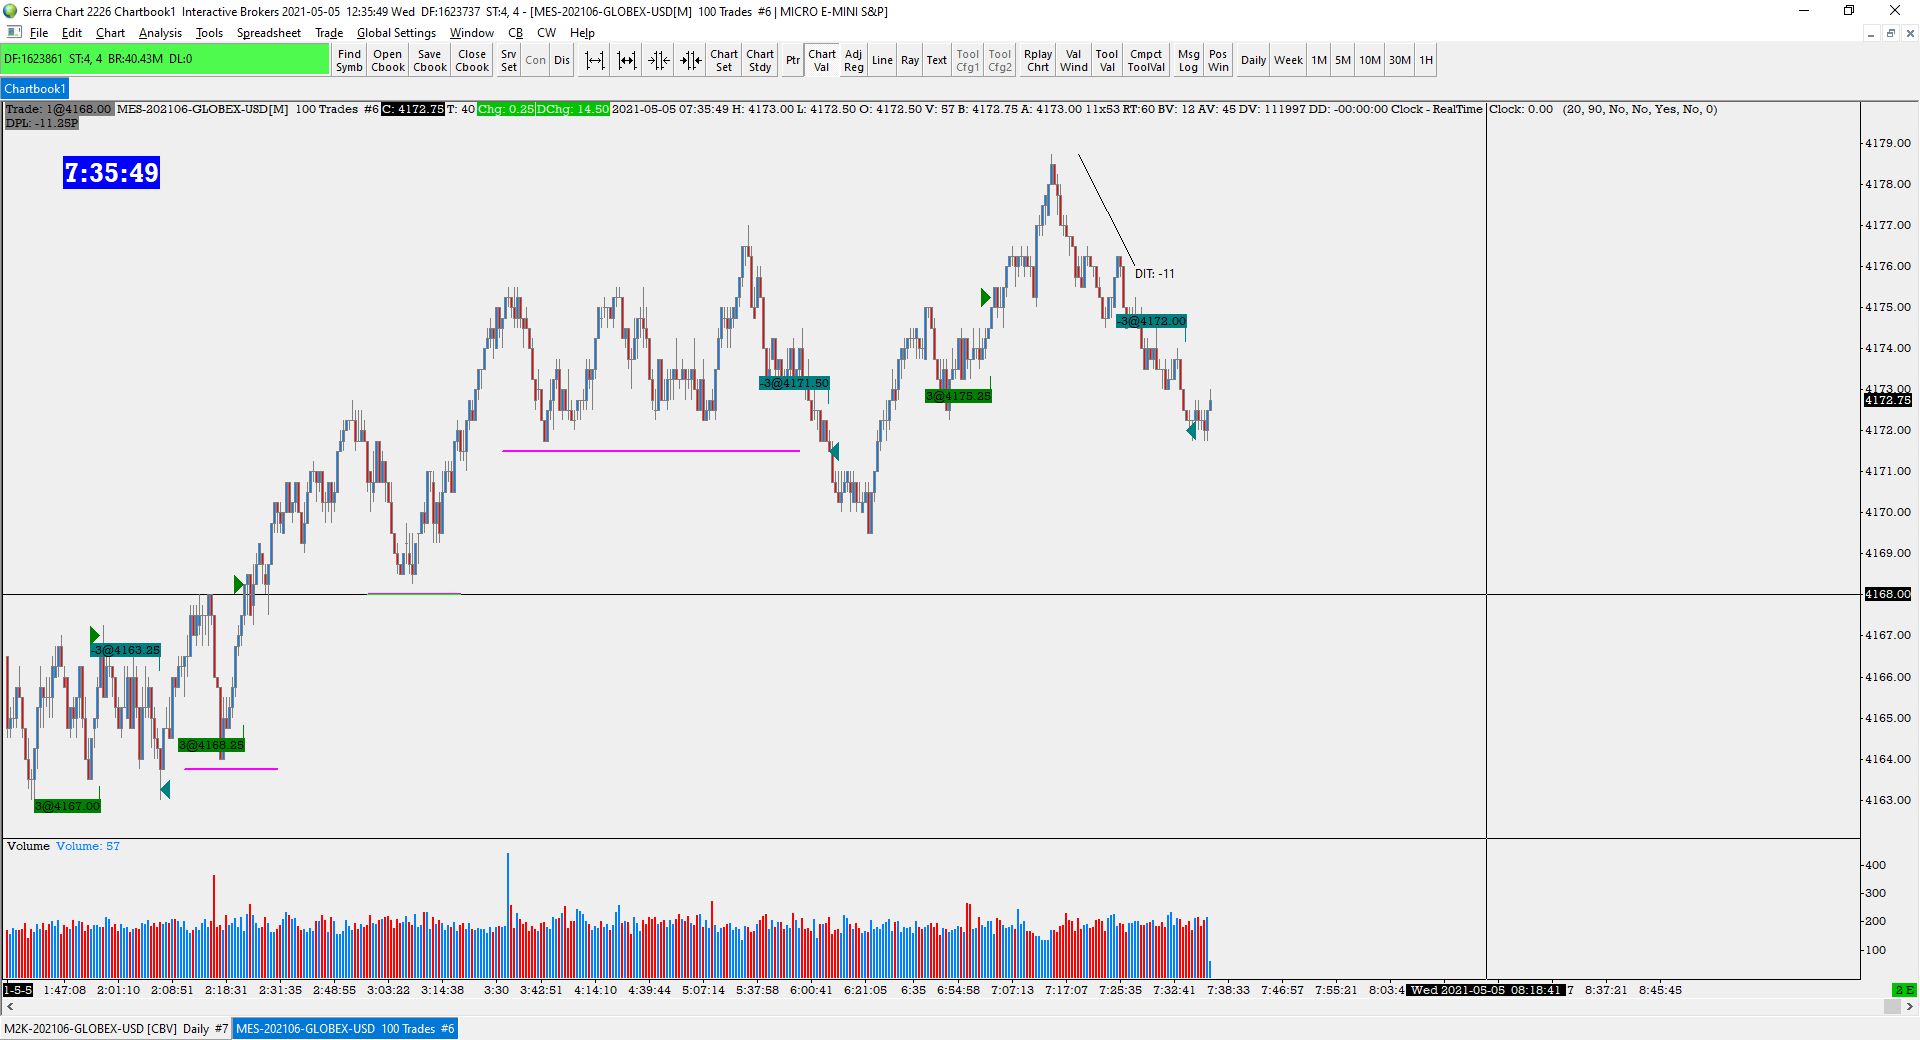Click the compress bar spacing icon
Image resolution: width=1920 pixels, height=1040 pixels.
[658, 60]
